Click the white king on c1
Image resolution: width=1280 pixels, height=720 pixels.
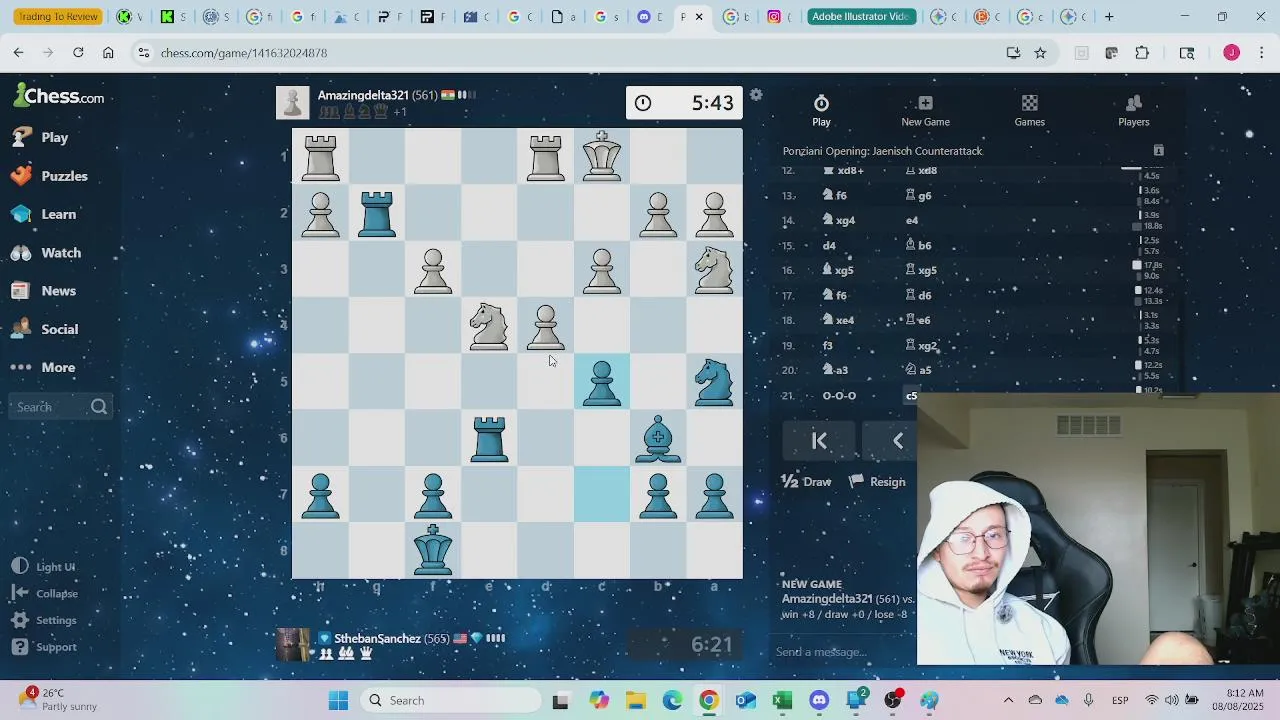click(602, 156)
